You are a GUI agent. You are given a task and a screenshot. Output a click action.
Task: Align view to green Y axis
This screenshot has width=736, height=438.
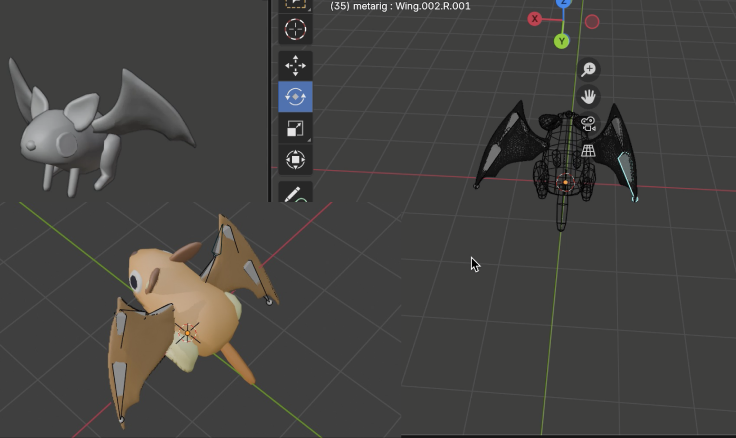pyautogui.click(x=561, y=41)
